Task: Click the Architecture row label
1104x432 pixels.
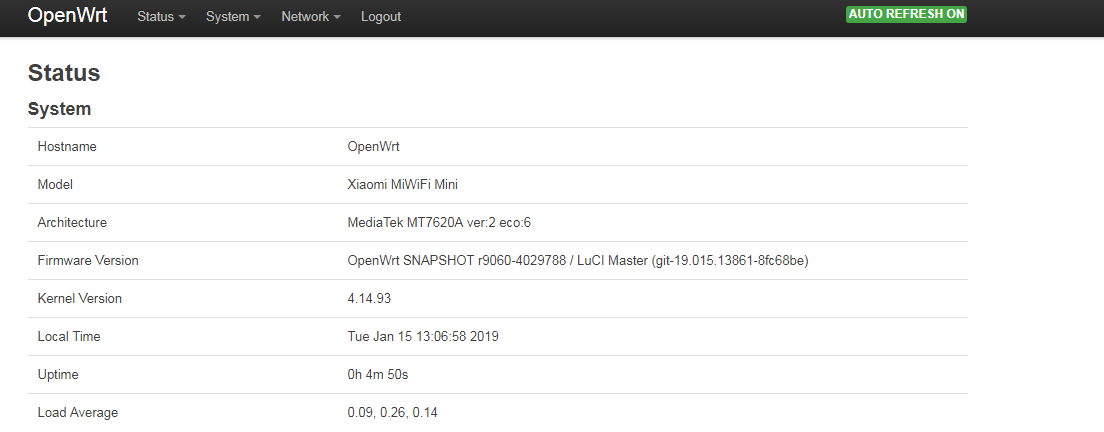Action: tap(72, 222)
